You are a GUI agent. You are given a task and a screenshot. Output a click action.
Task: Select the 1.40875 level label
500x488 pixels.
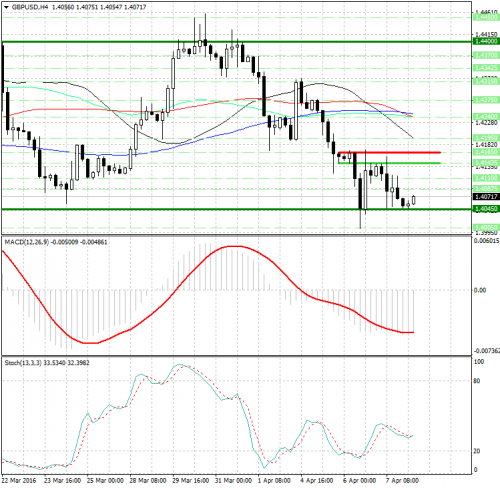[486, 188]
